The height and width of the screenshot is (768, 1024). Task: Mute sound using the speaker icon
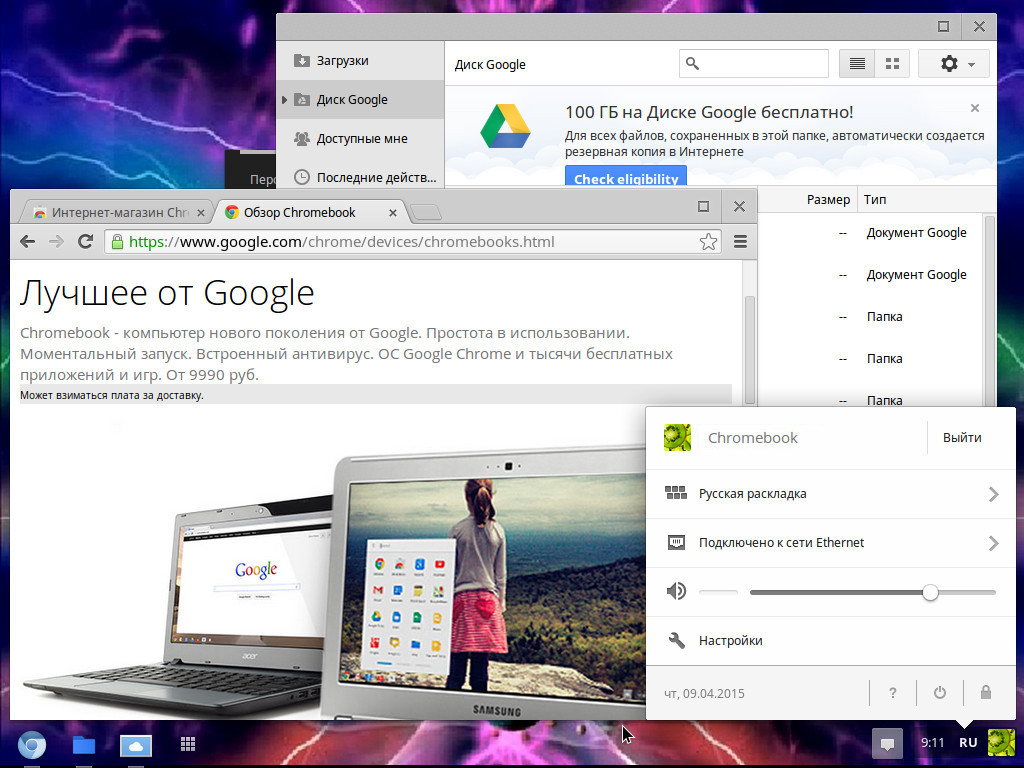tap(676, 592)
